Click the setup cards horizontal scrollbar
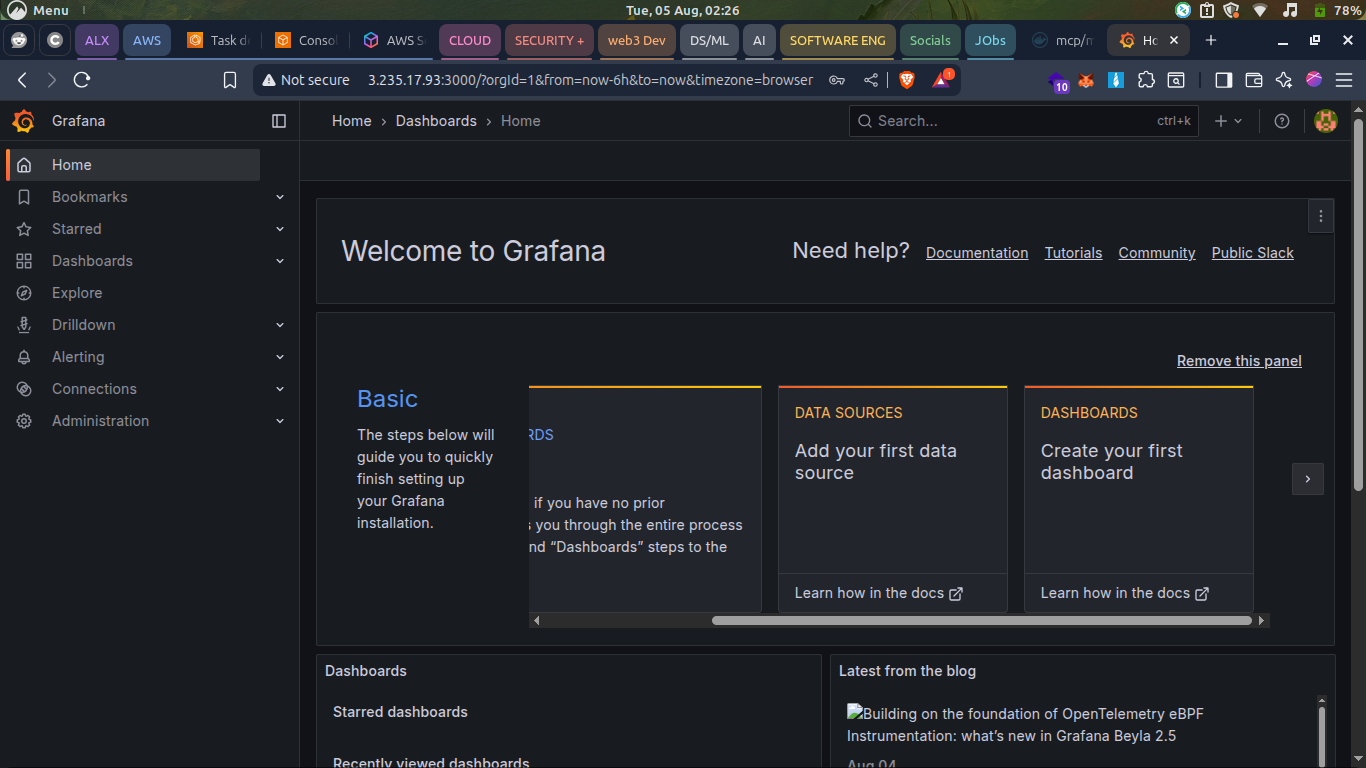This screenshot has width=1366, height=768. (981, 621)
